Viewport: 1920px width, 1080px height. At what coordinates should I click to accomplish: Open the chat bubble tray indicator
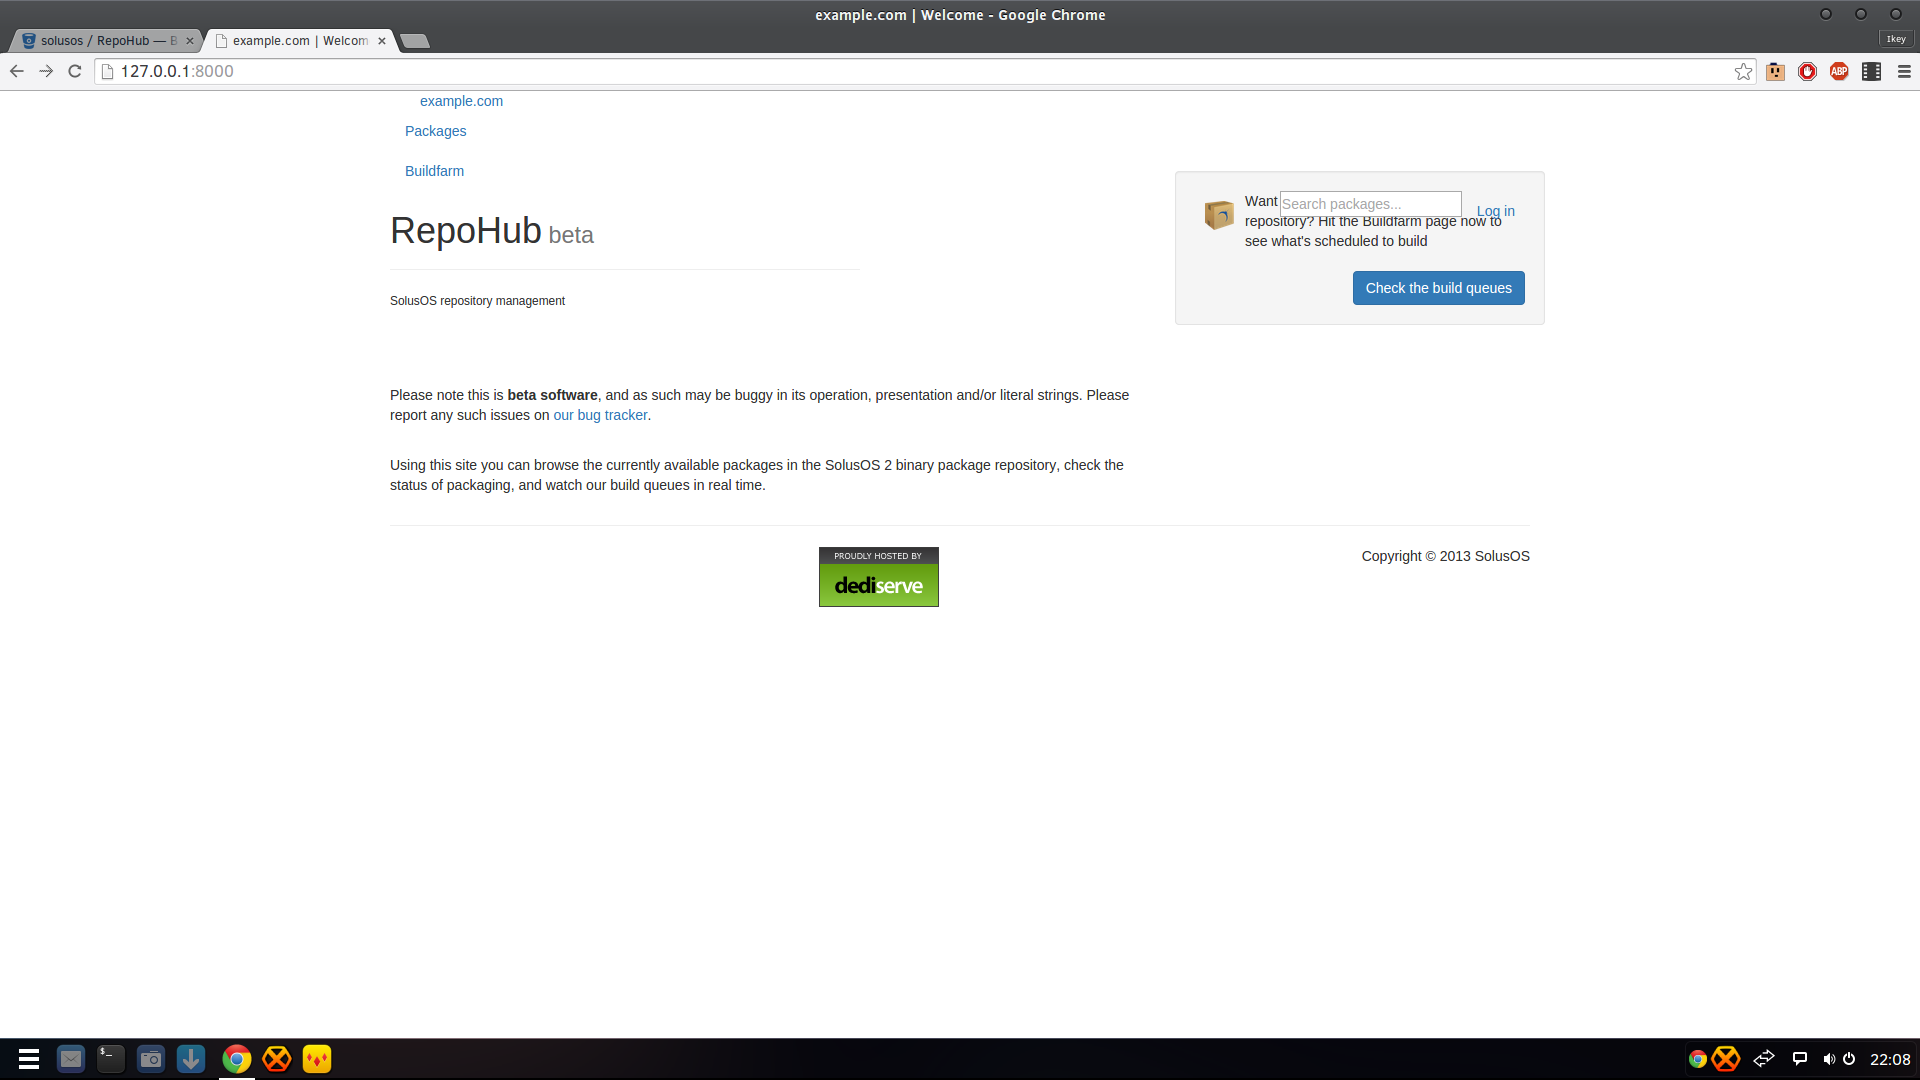pyautogui.click(x=1800, y=1059)
